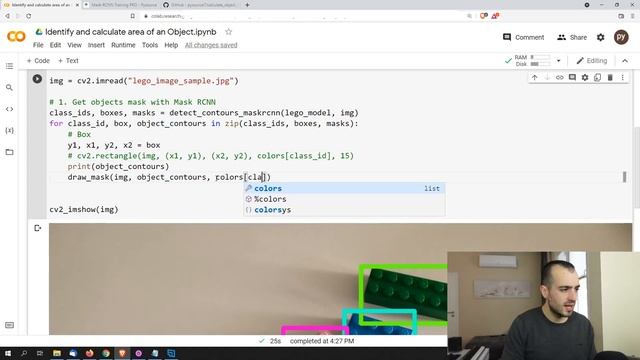Open the variables inspector sidebar icon
640x360 pixels.
point(9,131)
